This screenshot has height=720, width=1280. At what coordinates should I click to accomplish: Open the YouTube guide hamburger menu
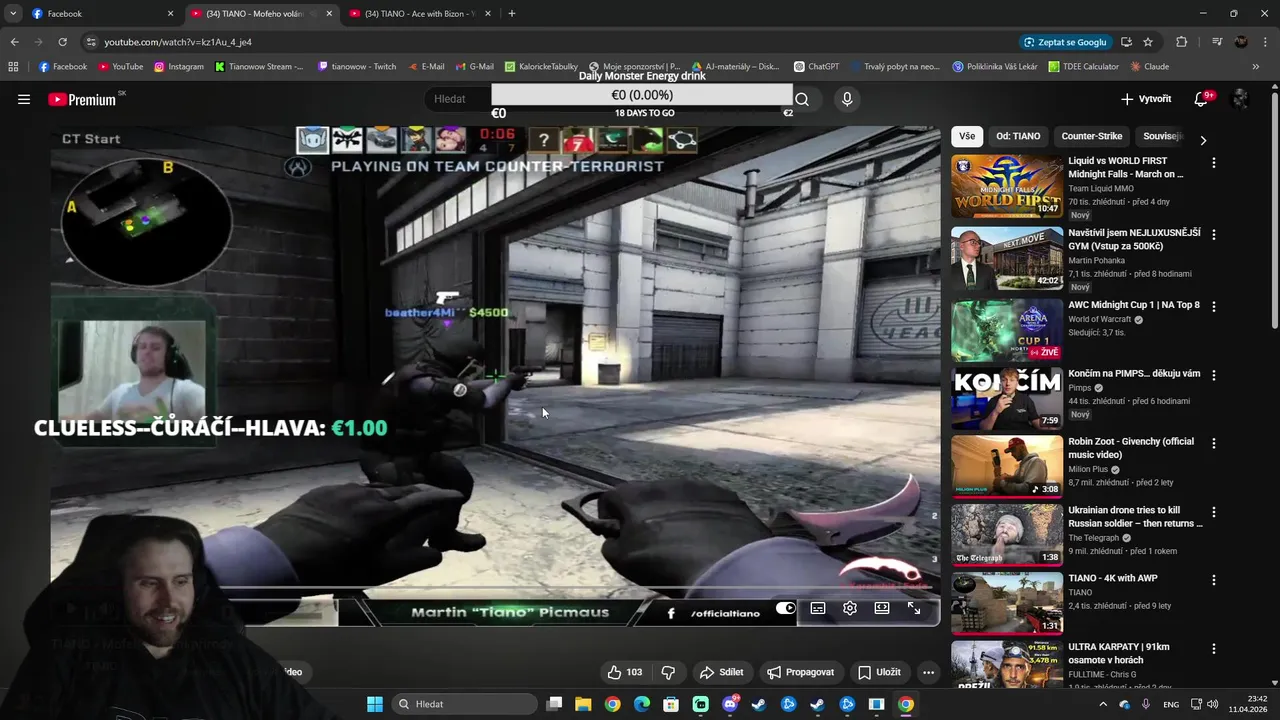tap(24, 99)
